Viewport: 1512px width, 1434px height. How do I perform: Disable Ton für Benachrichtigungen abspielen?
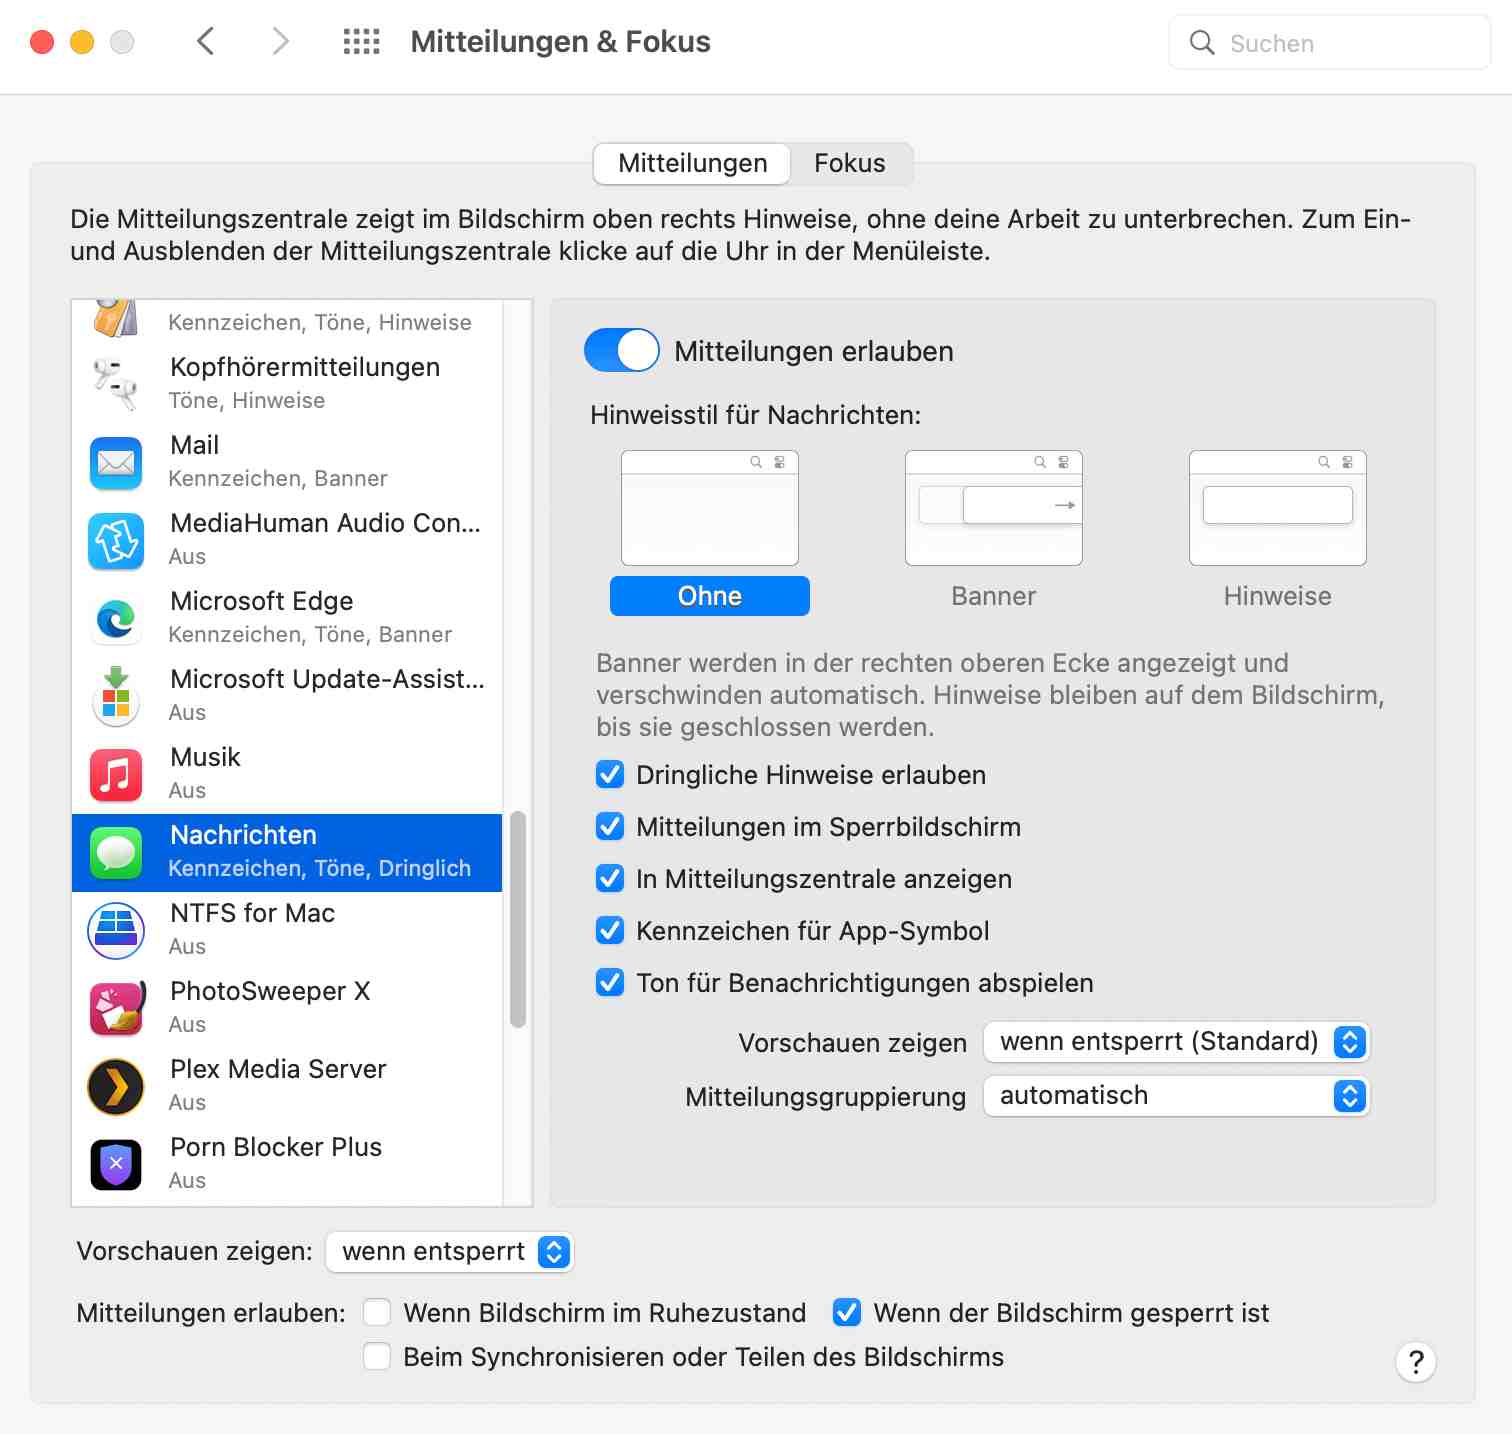coord(610,983)
